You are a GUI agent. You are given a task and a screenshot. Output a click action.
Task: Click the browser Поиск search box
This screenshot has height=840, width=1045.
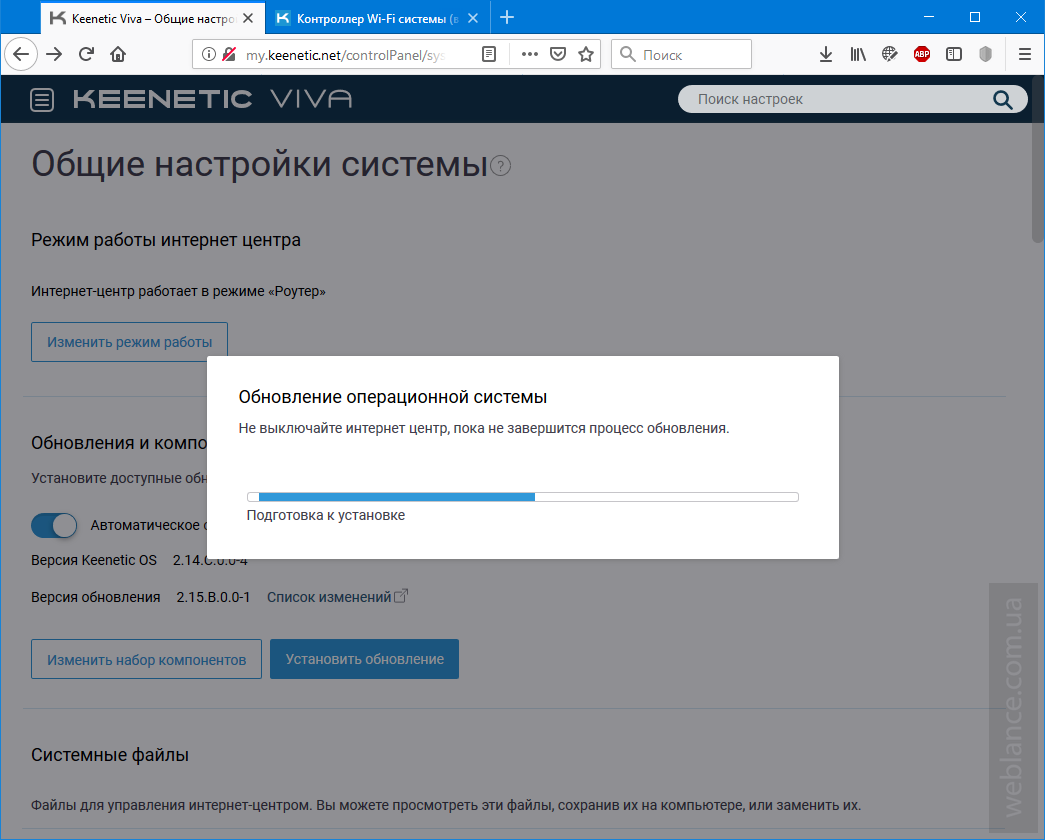(681, 55)
